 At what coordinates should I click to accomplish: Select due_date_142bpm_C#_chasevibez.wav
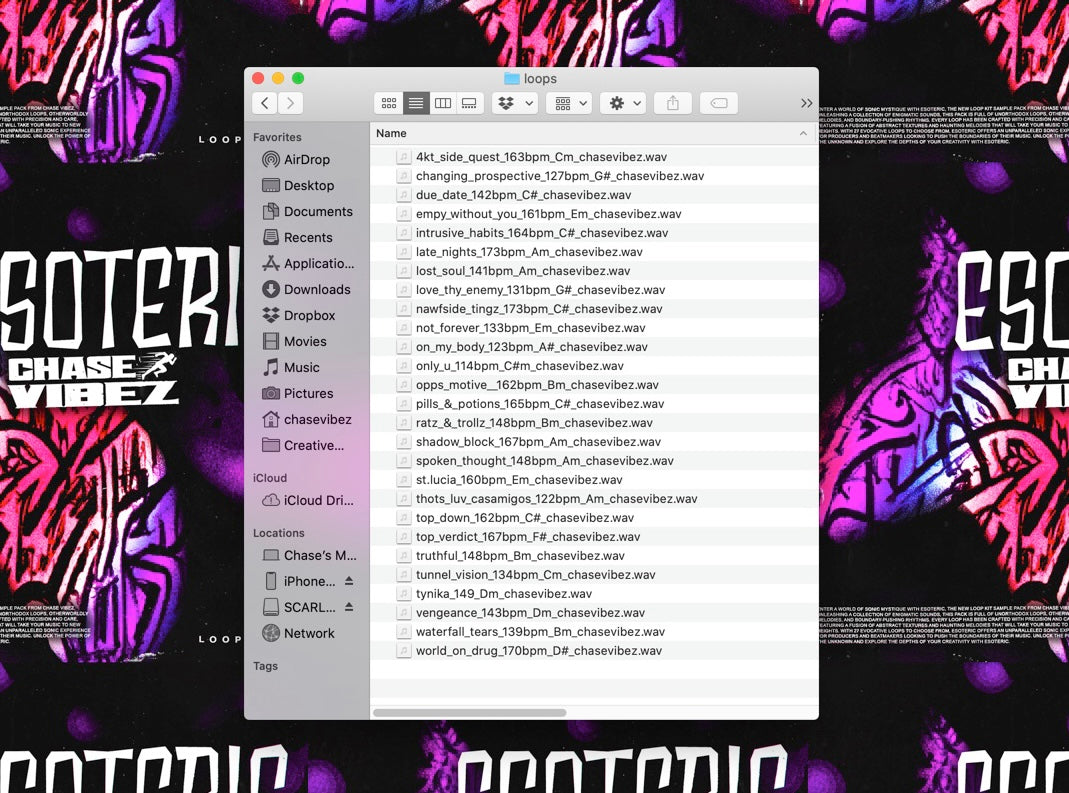pos(594,195)
